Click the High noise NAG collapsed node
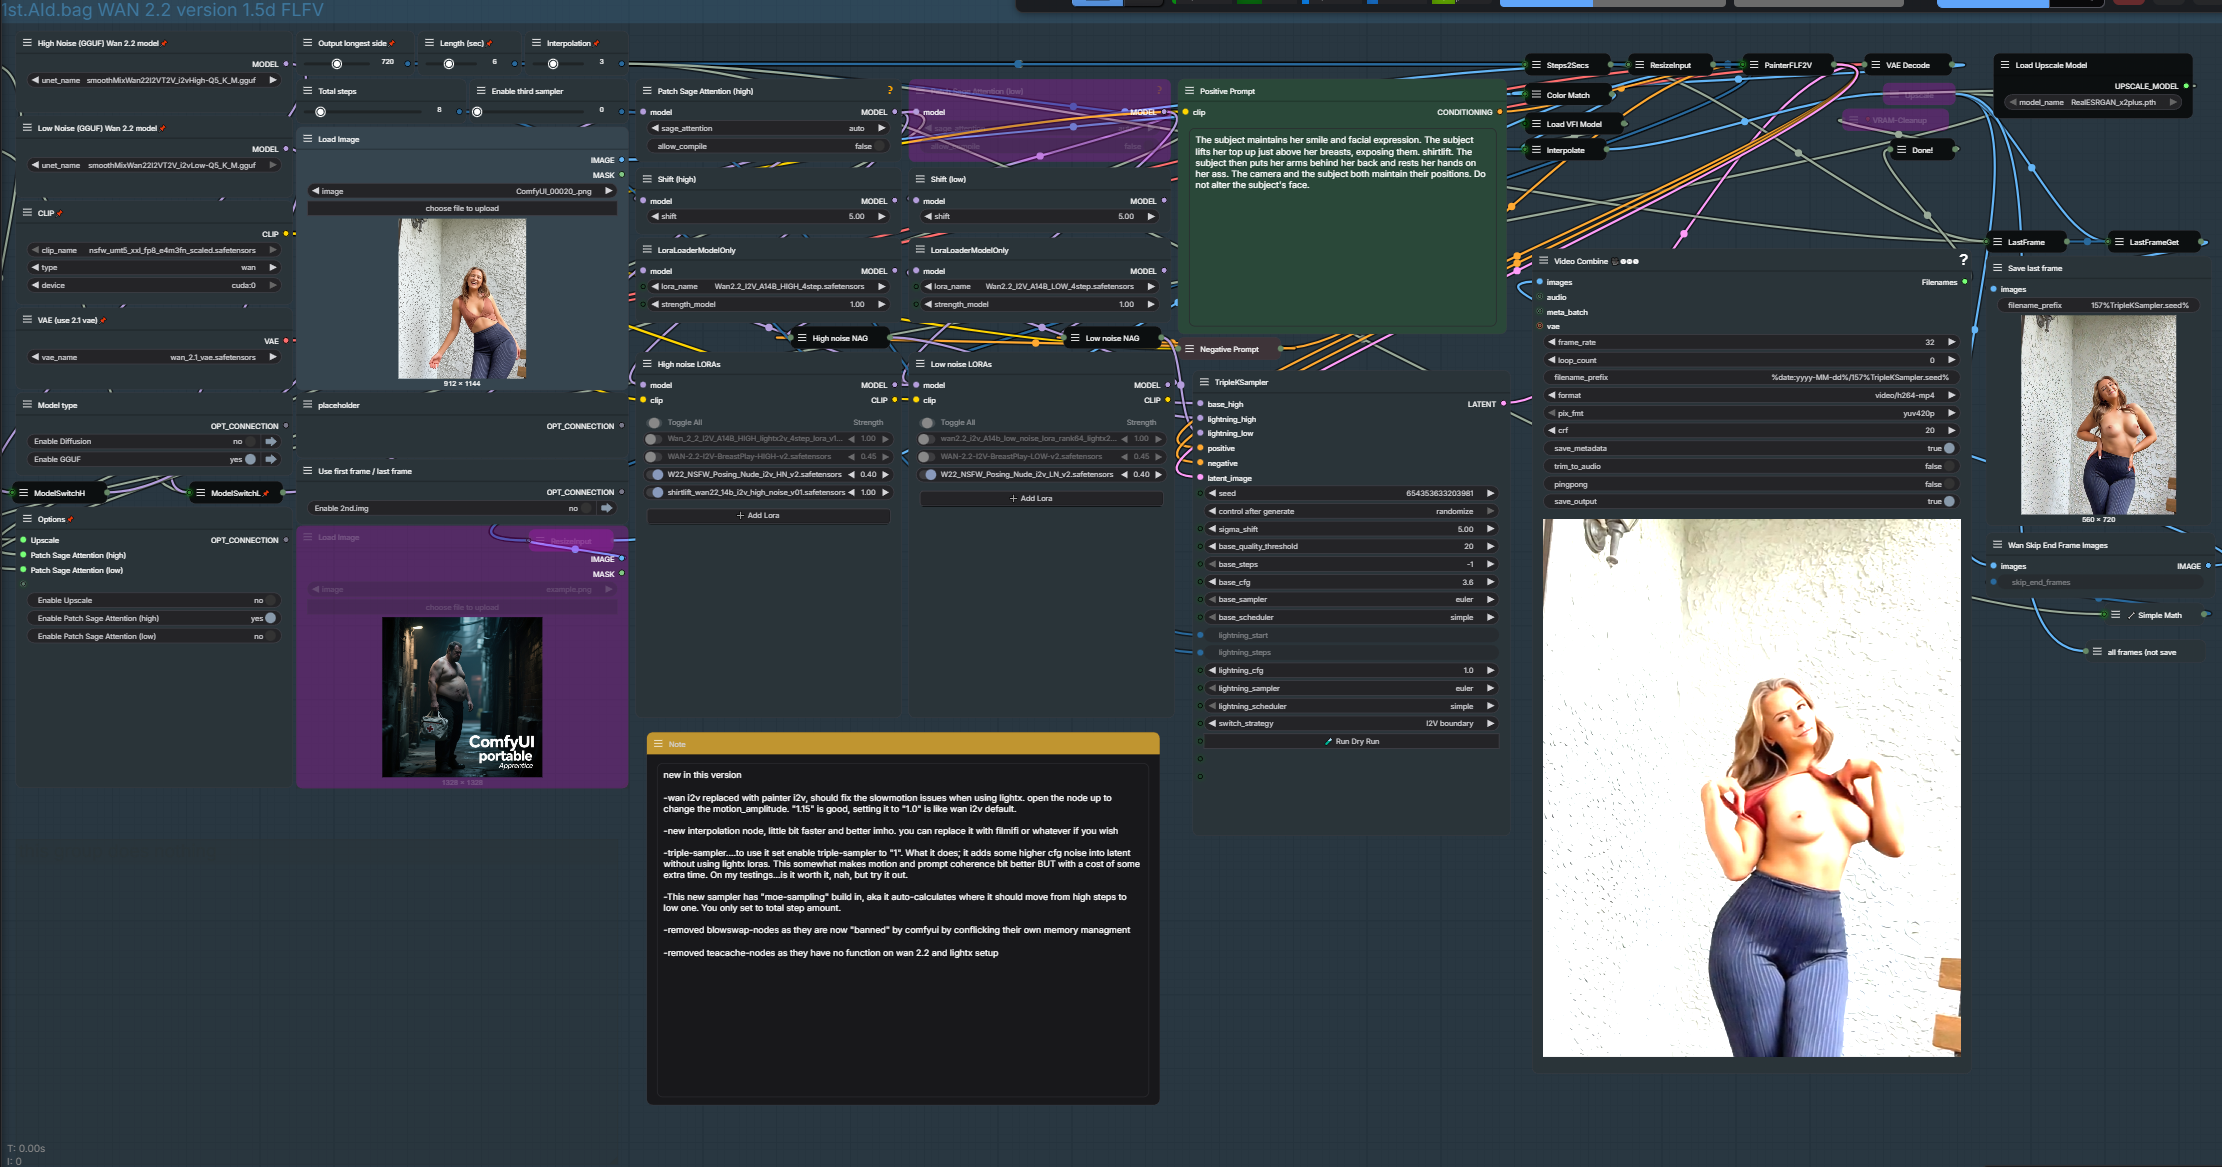This screenshot has height=1167, width=2222. [838, 338]
